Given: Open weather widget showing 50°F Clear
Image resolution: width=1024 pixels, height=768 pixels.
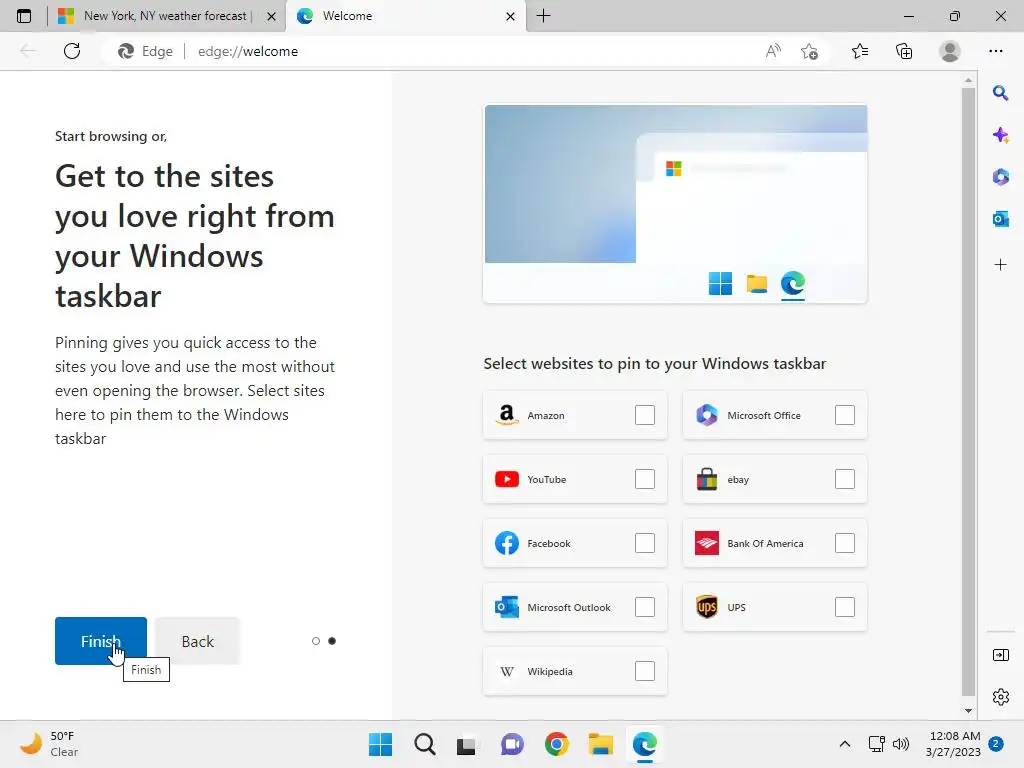Looking at the screenshot, I should 49,744.
